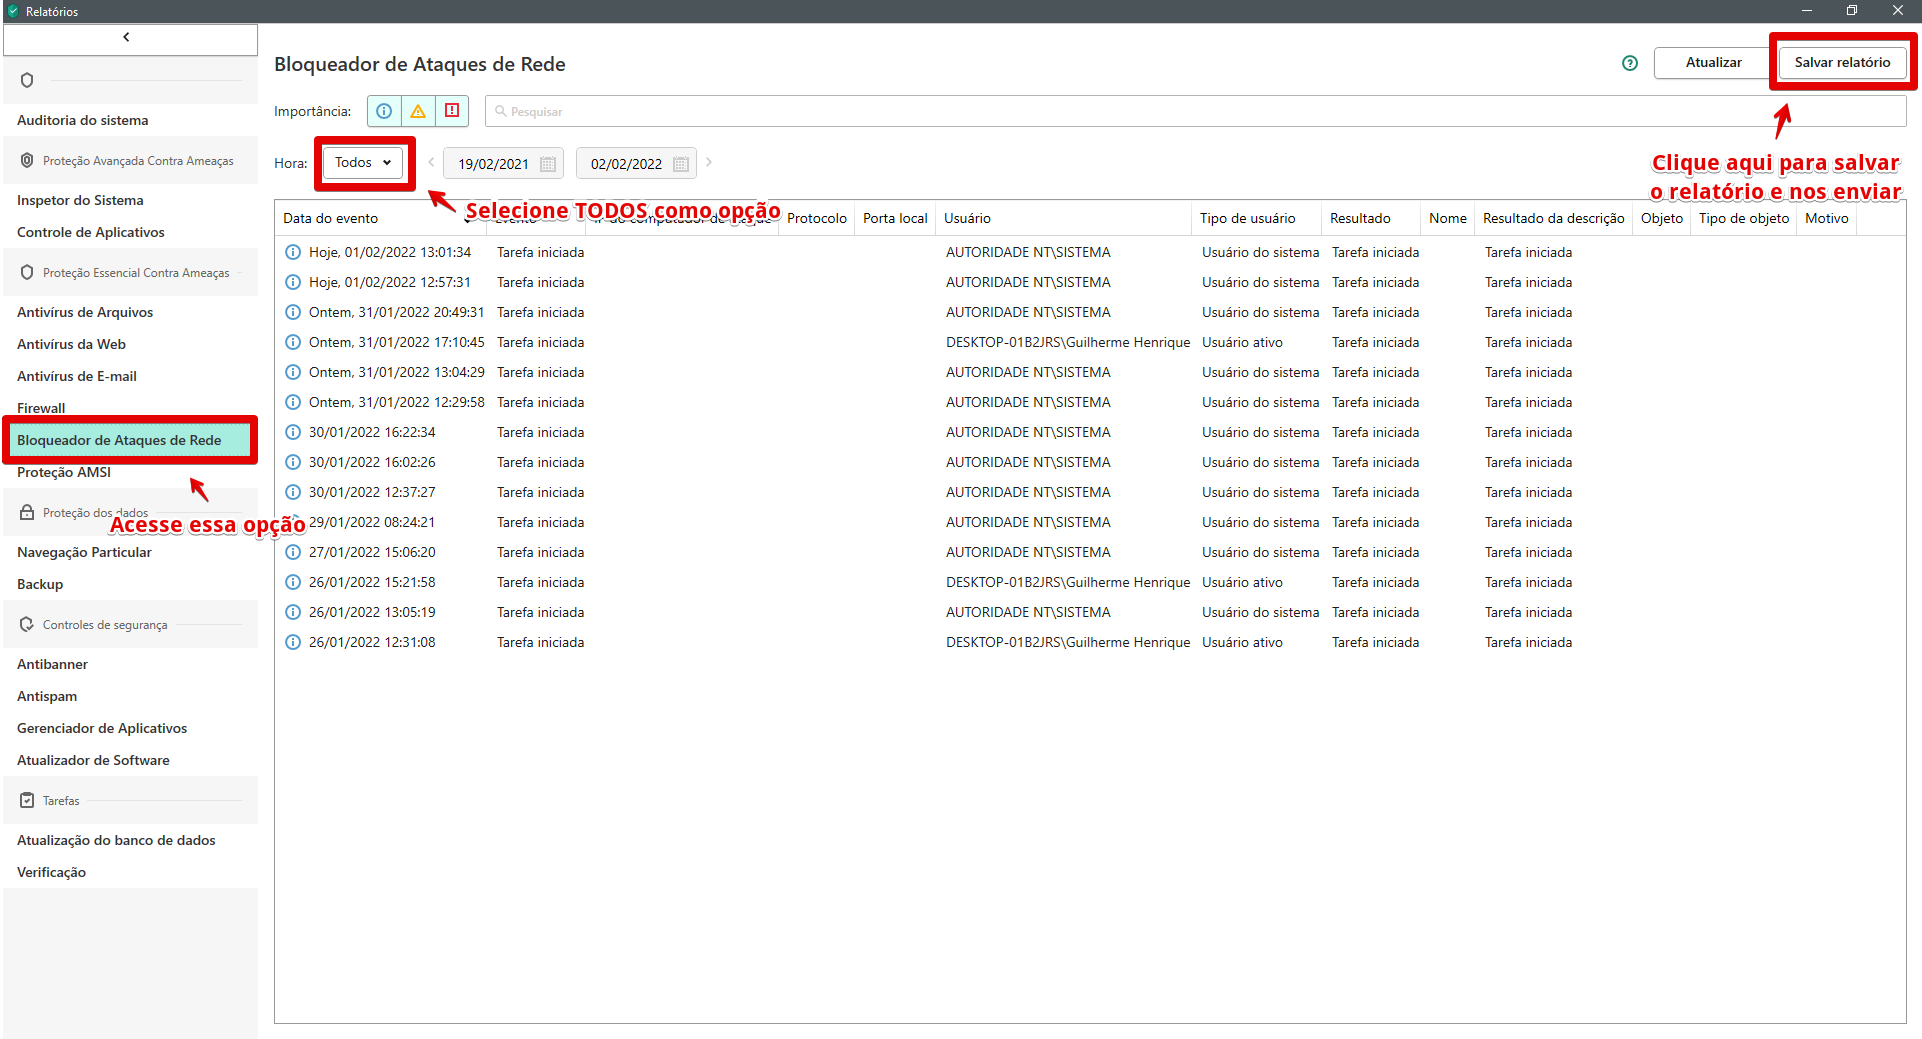Select the user cell in the Ontem 17:10:45 row
The width and height of the screenshot is (1922, 1039).
1068,342
